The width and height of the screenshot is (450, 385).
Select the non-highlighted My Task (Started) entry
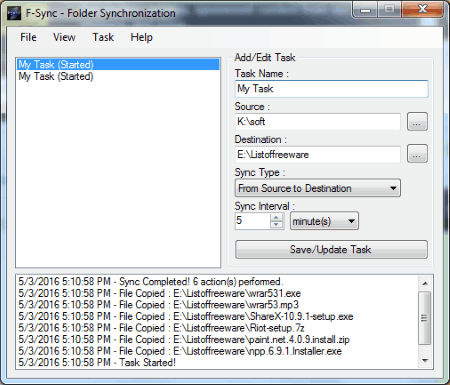coord(118,76)
